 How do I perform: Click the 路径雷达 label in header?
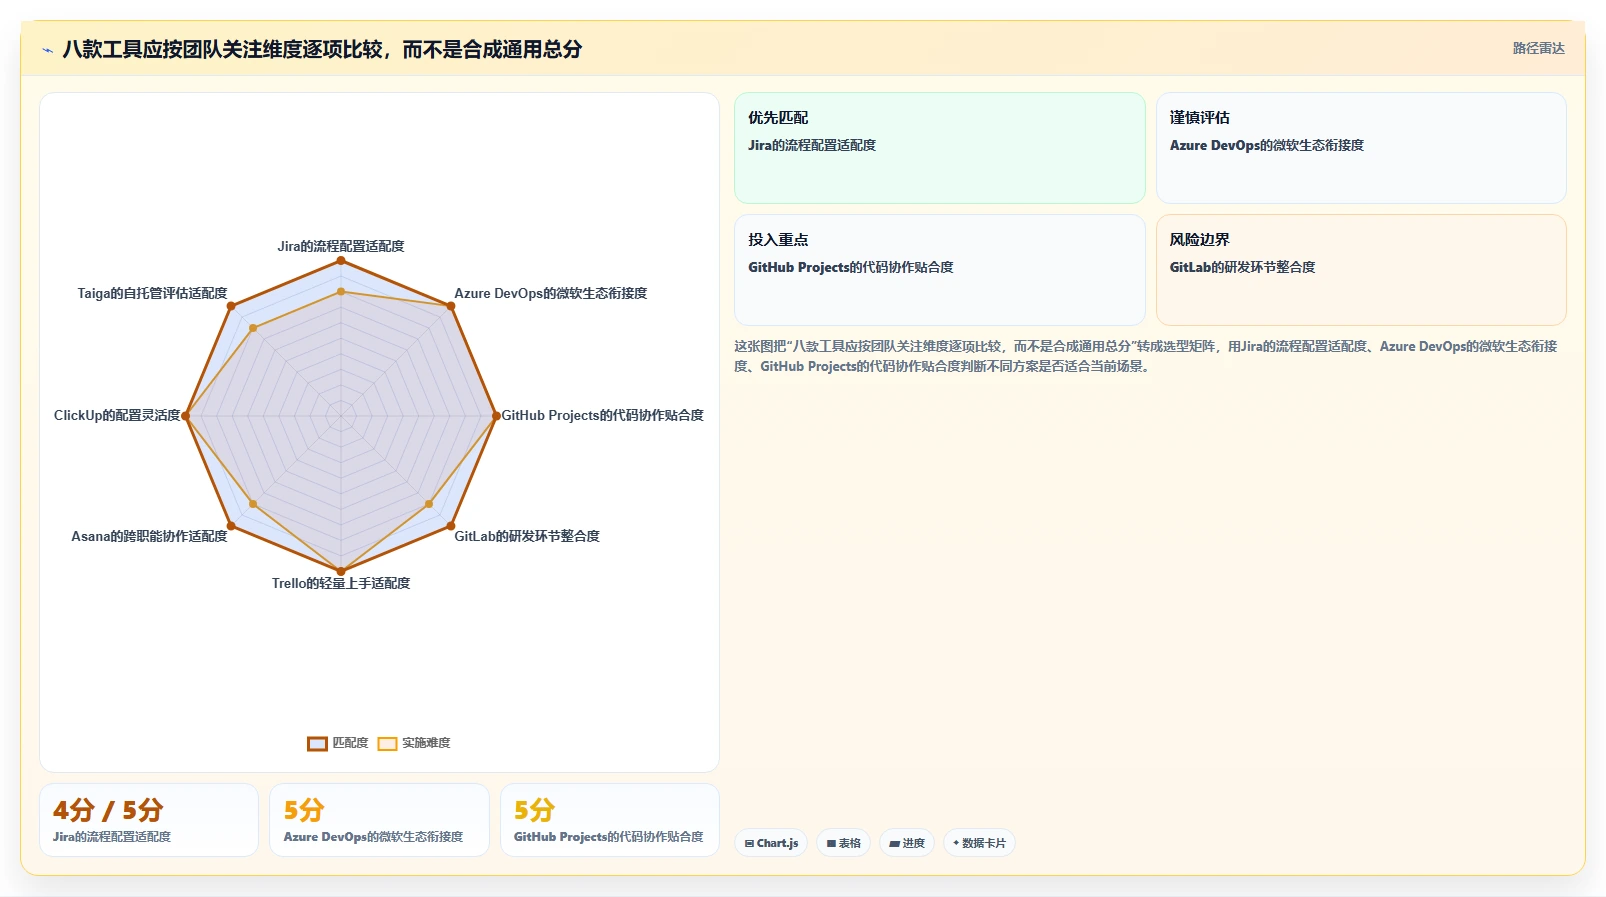(1538, 48)
